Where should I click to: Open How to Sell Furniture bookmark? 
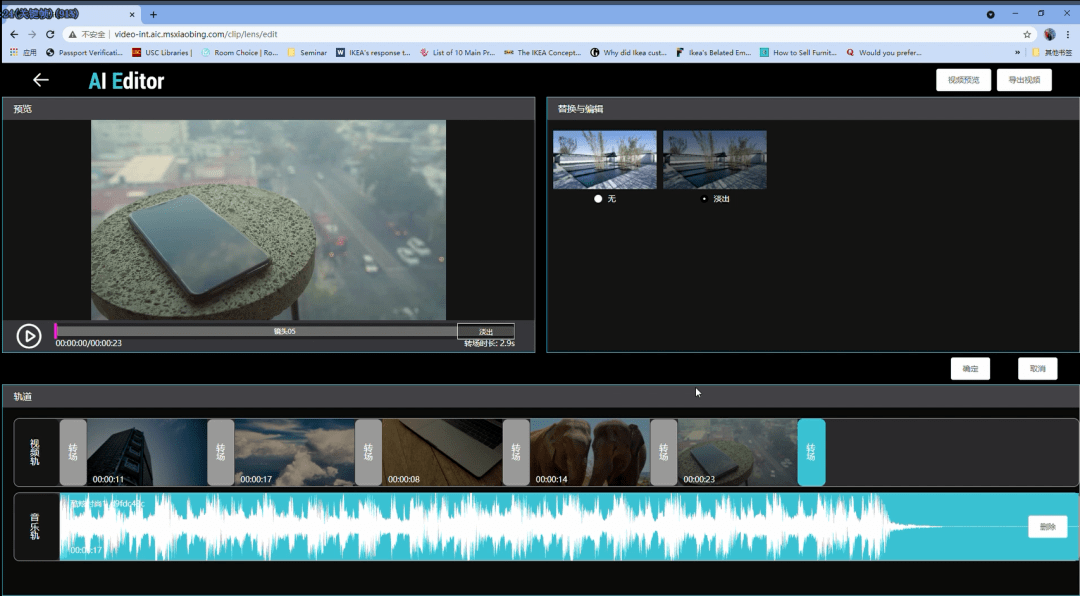pyautogui.click(x=798, y=52)
